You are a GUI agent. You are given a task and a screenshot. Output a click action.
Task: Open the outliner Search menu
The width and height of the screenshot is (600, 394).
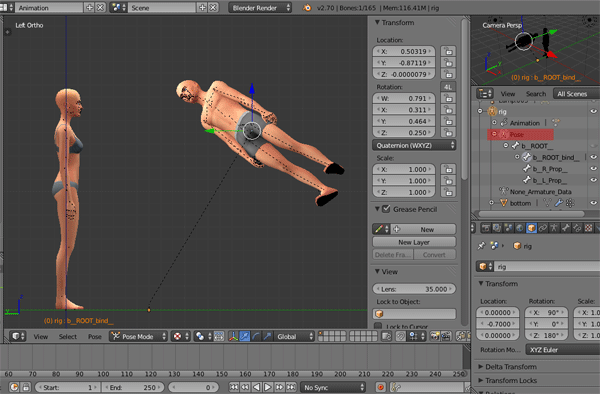pyautogui.click(x=536, y=94)
